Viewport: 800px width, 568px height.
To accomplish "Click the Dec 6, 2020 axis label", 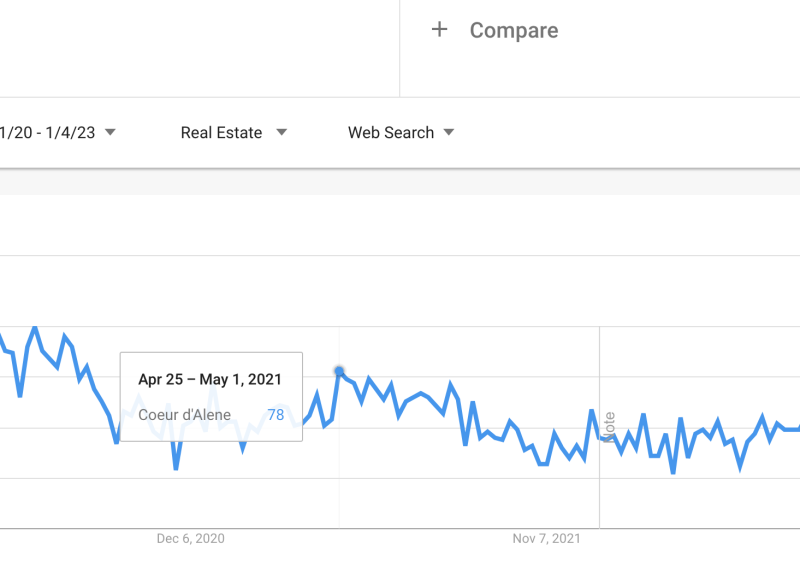I will (x=190, y=538).
